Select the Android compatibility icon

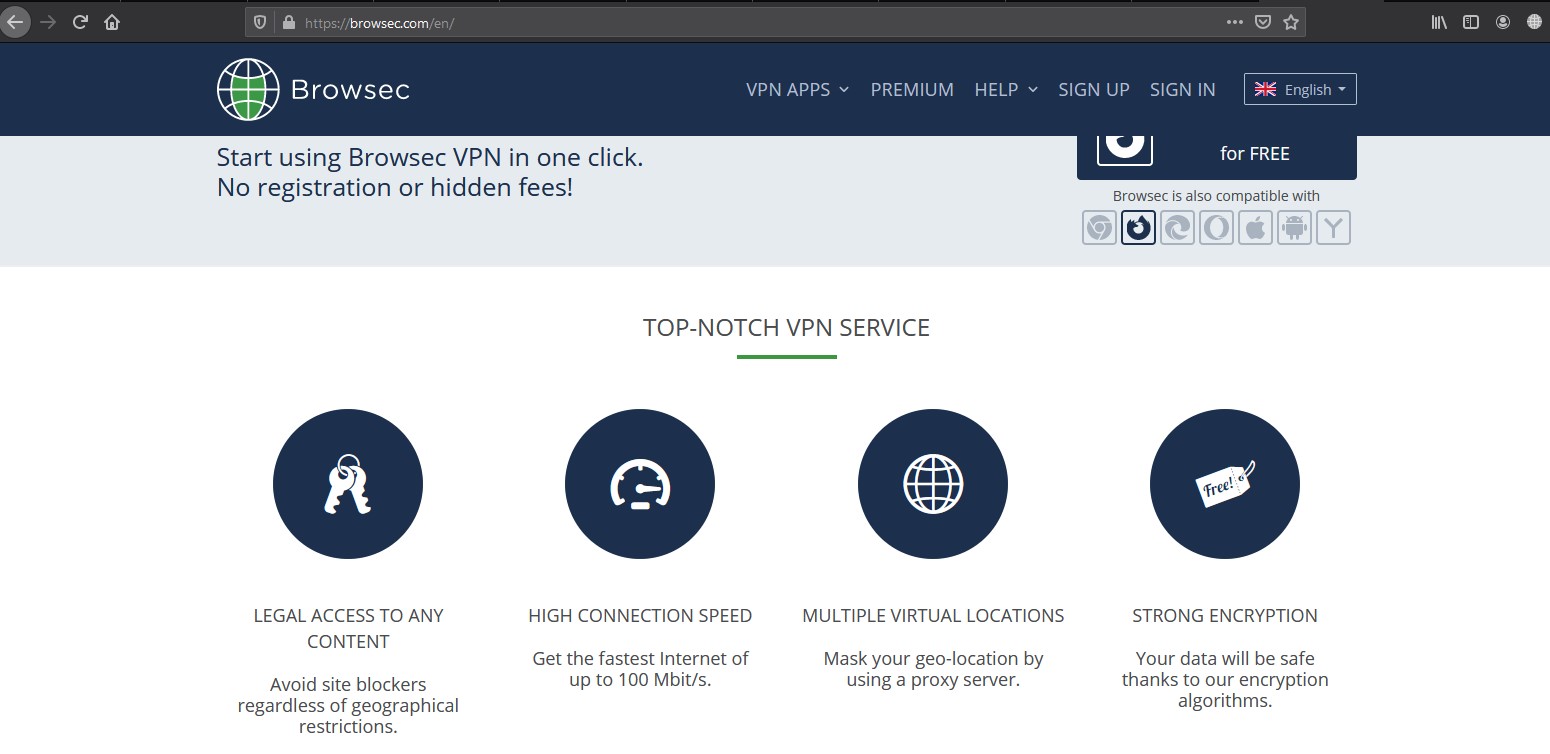[x=1294, y=228]
